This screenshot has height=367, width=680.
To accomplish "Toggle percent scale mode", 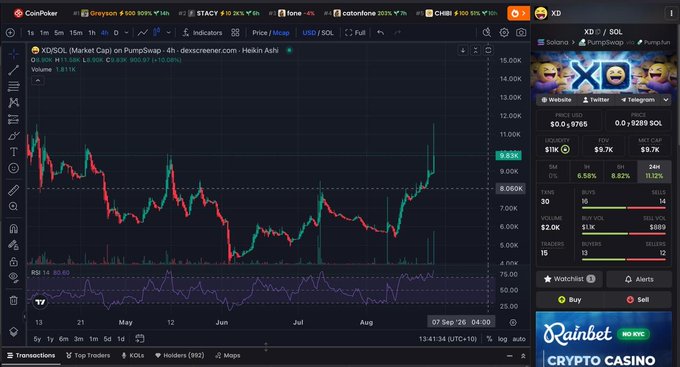I will (489, 339).
